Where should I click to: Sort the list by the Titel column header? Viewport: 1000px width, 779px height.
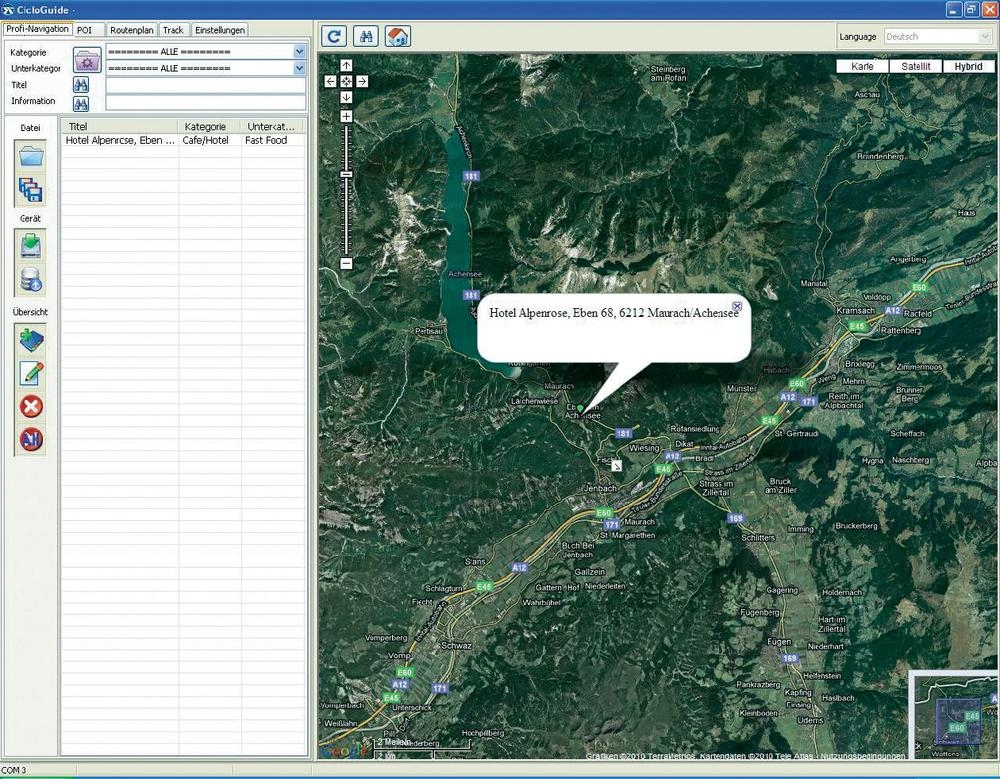click(119, 126)
